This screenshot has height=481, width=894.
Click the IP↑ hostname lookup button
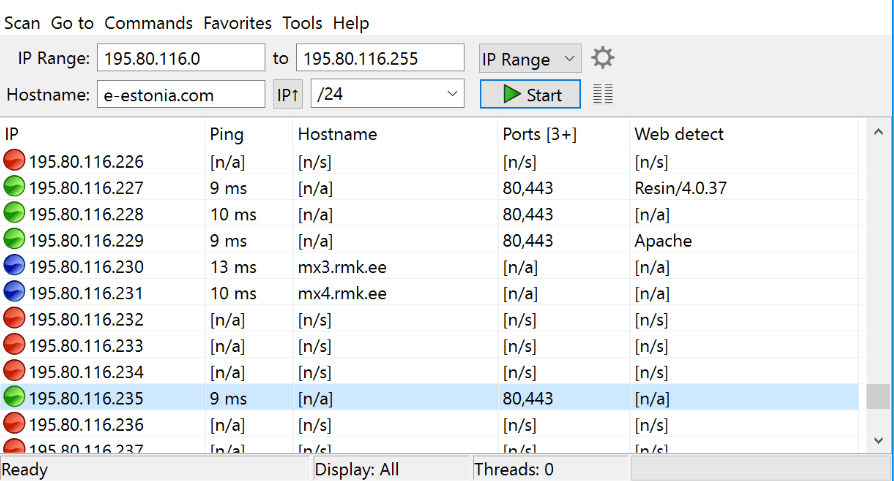coord(287,95)
